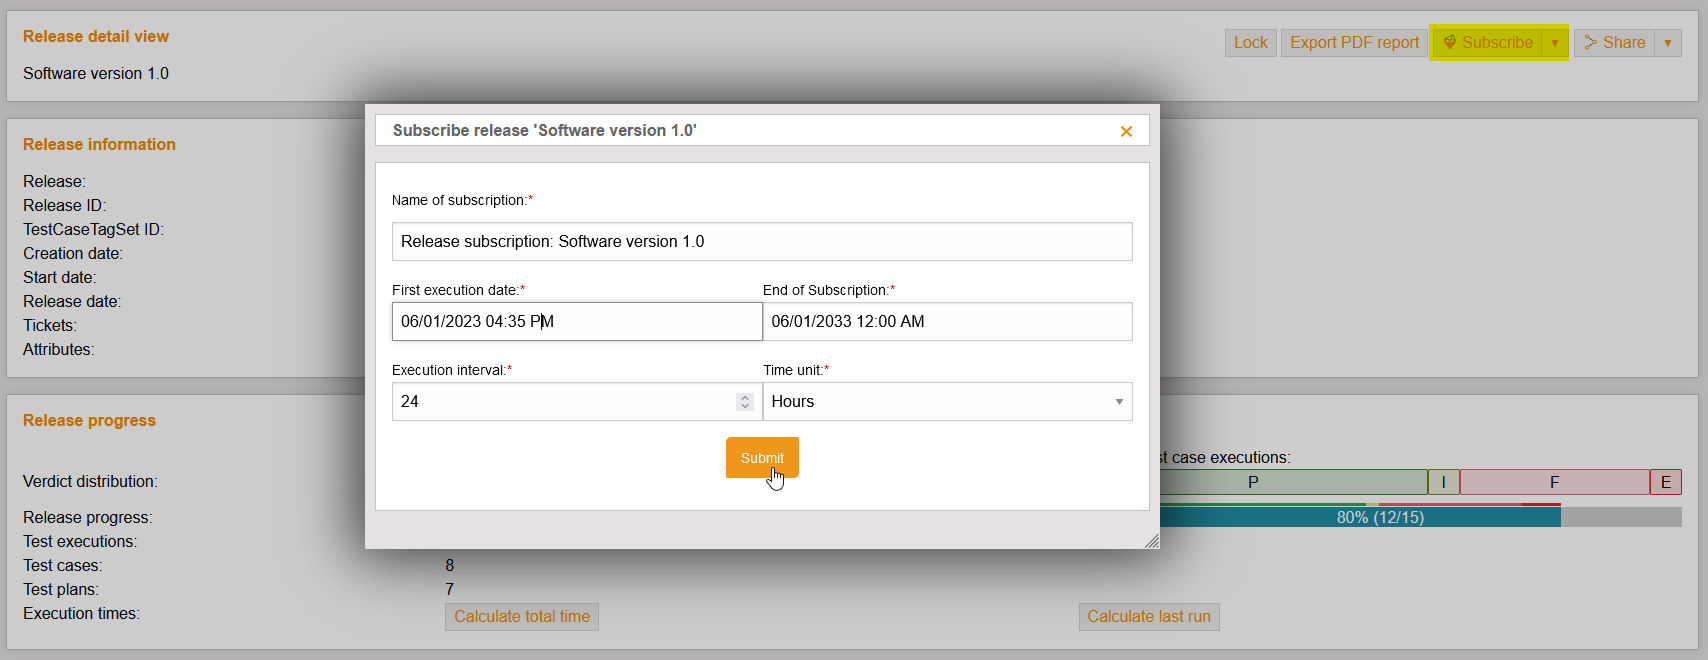
Task: Click the Subscribe bell icon button
Action: pyautogui.click(x=1487, y=42)
